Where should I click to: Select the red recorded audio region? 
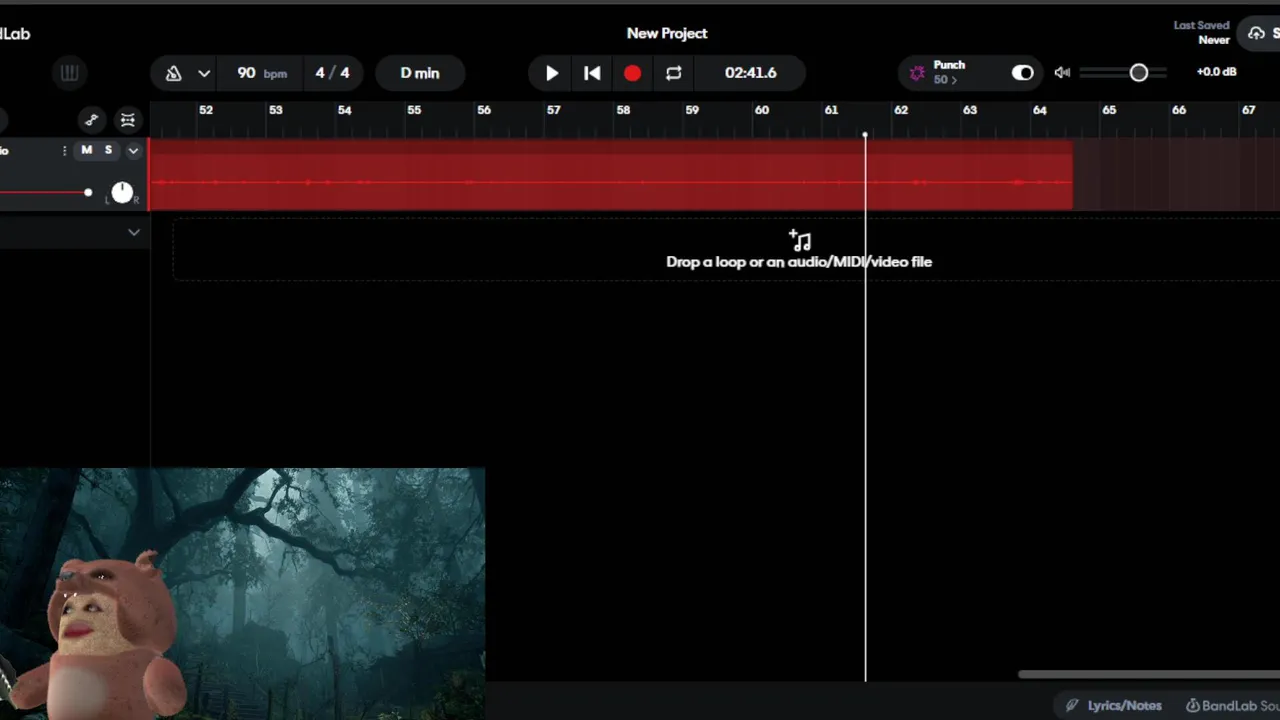pyautogui.click(x=611, y=175)
